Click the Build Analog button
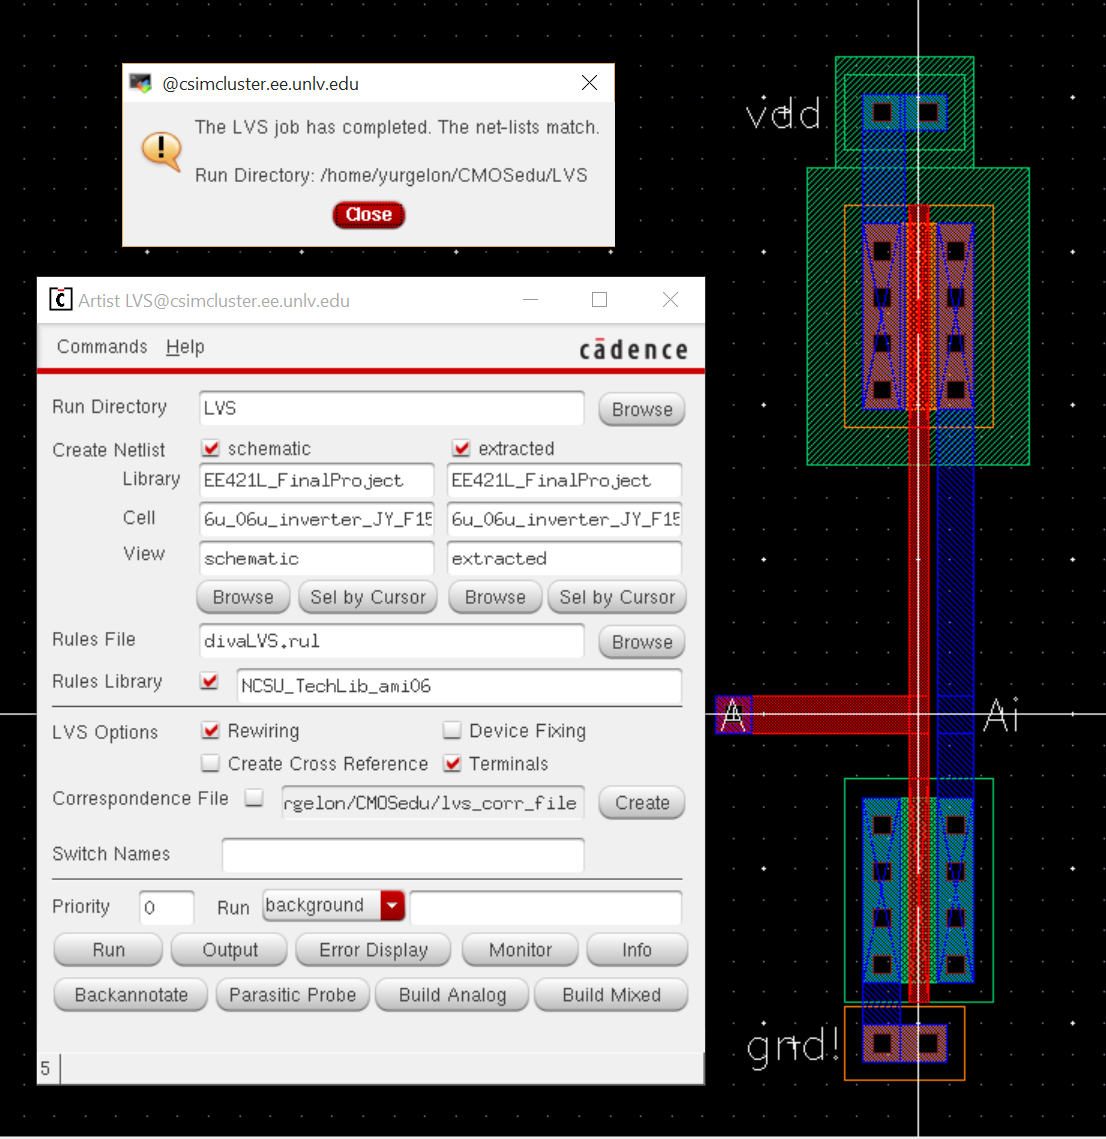Viewport: 1106px width, 1139px height. [x=452, y=994]
